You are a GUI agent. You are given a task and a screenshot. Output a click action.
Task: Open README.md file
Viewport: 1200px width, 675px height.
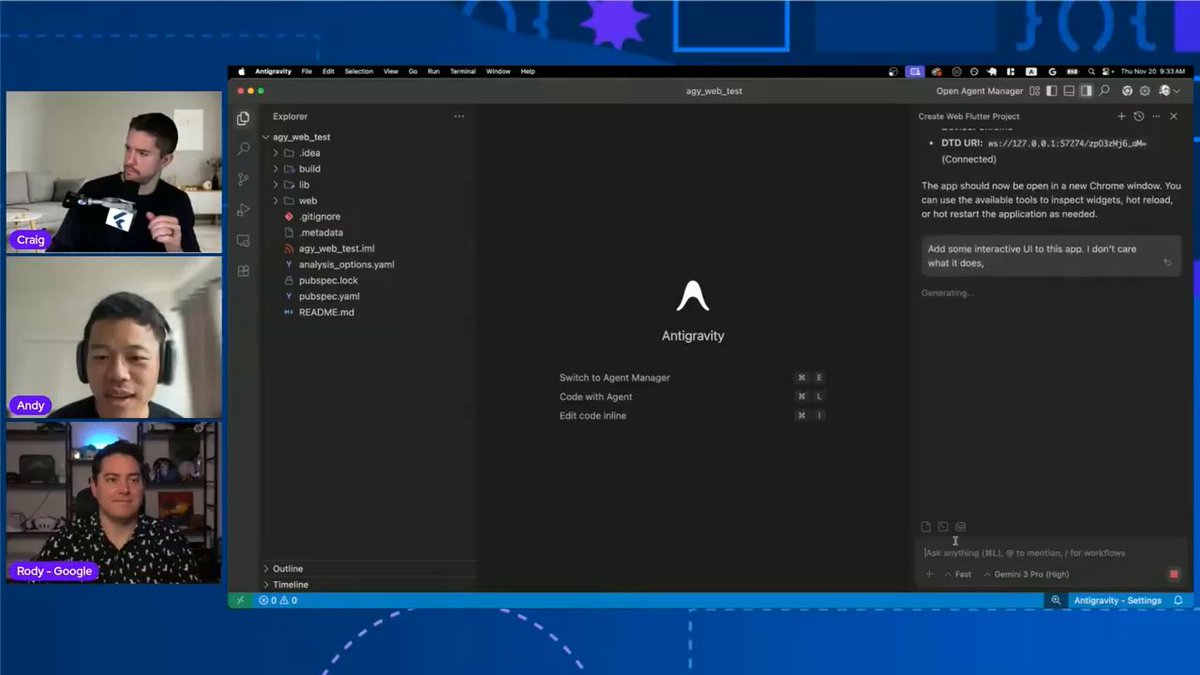(326, 313)
